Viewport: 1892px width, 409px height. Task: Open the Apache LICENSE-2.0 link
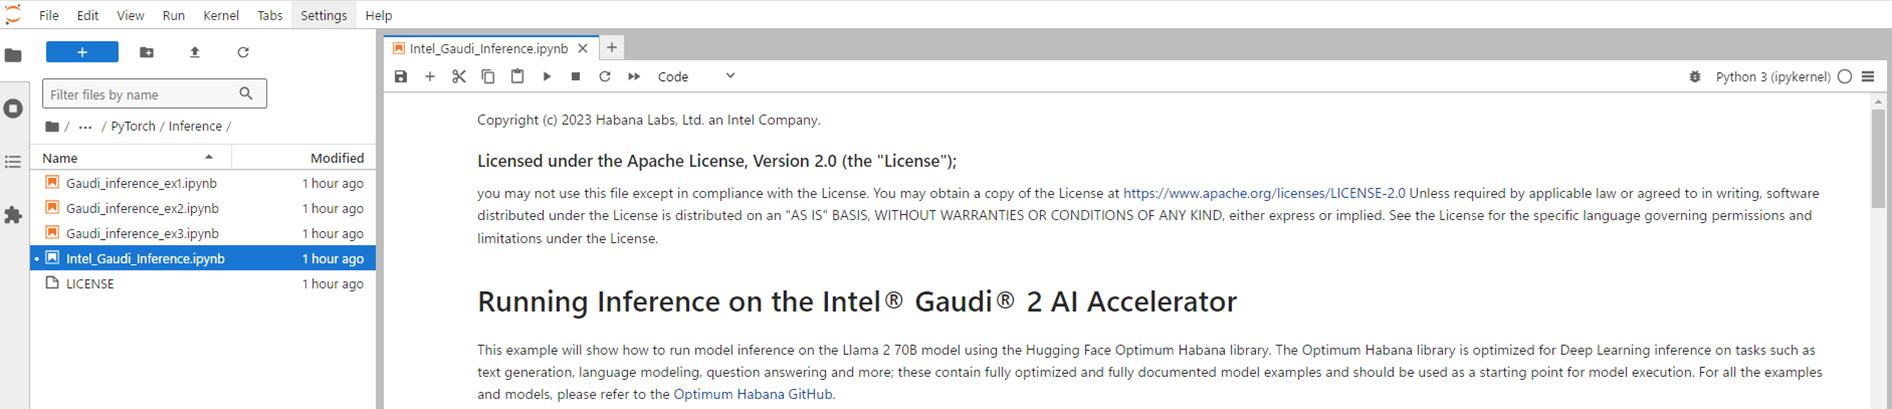(x=1263, y=193)
